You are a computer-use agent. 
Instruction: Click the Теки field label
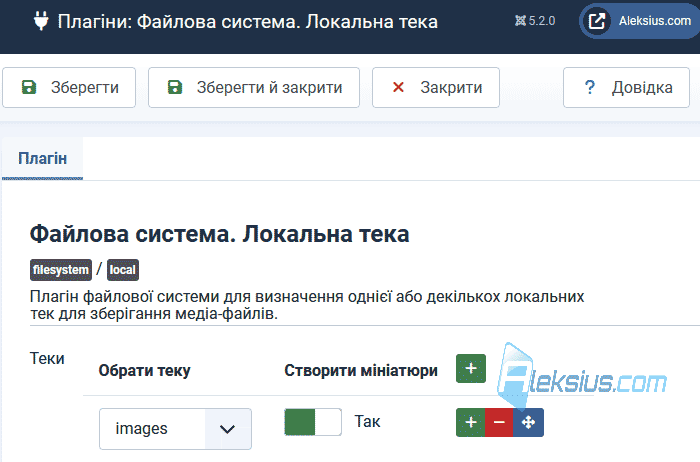(47, 358)
